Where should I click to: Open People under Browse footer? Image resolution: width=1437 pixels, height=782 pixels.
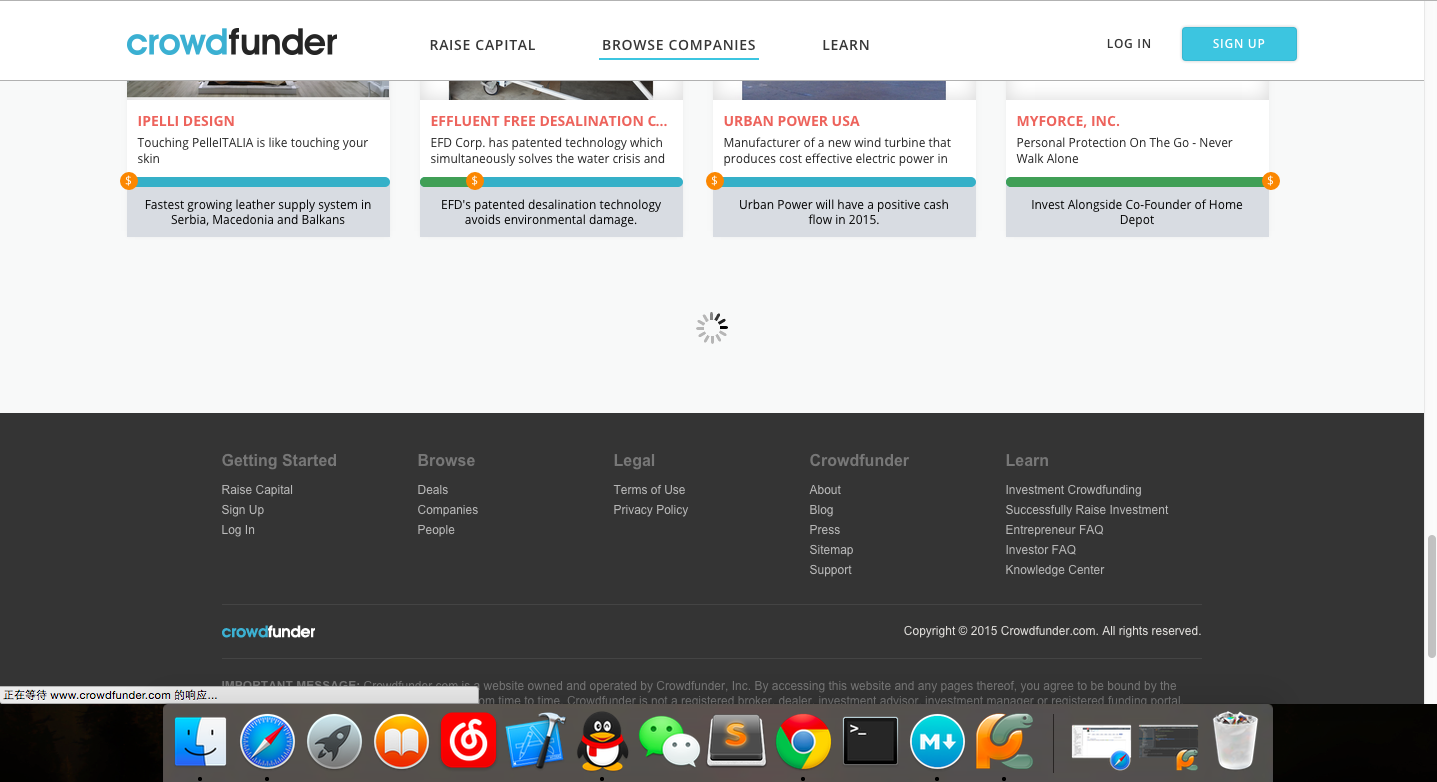tap(436, 530)
